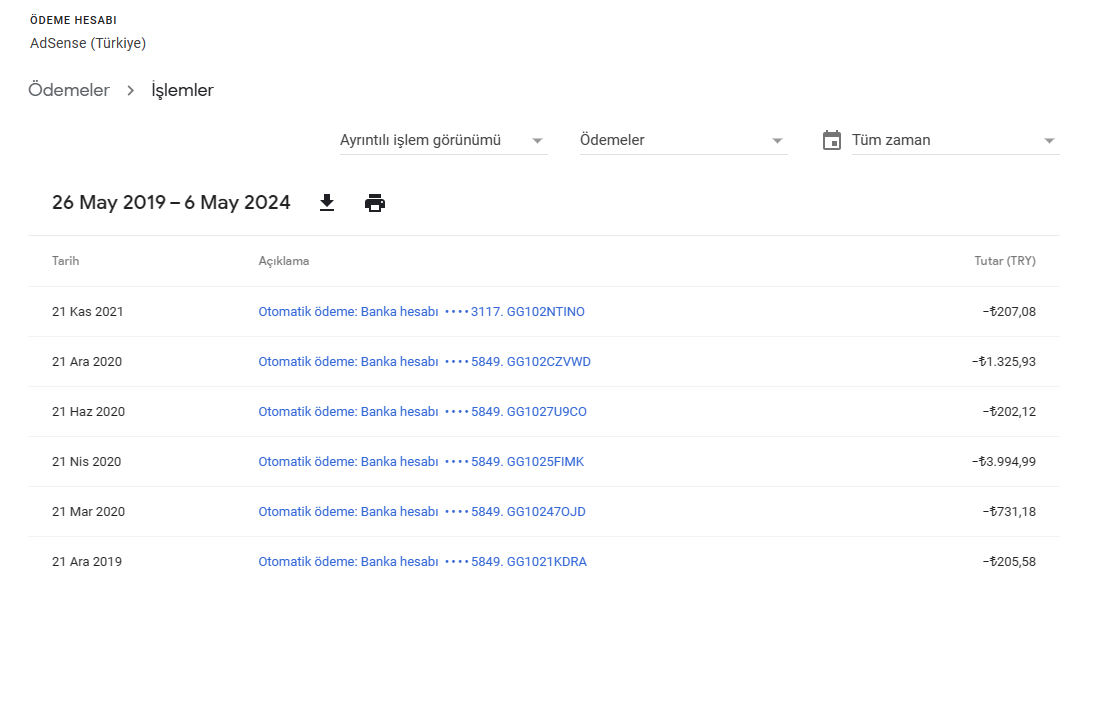Expand the Ayrıntılı işlem görünümü dropdown
1113x723 pixels.
click(x=444, y=140)
